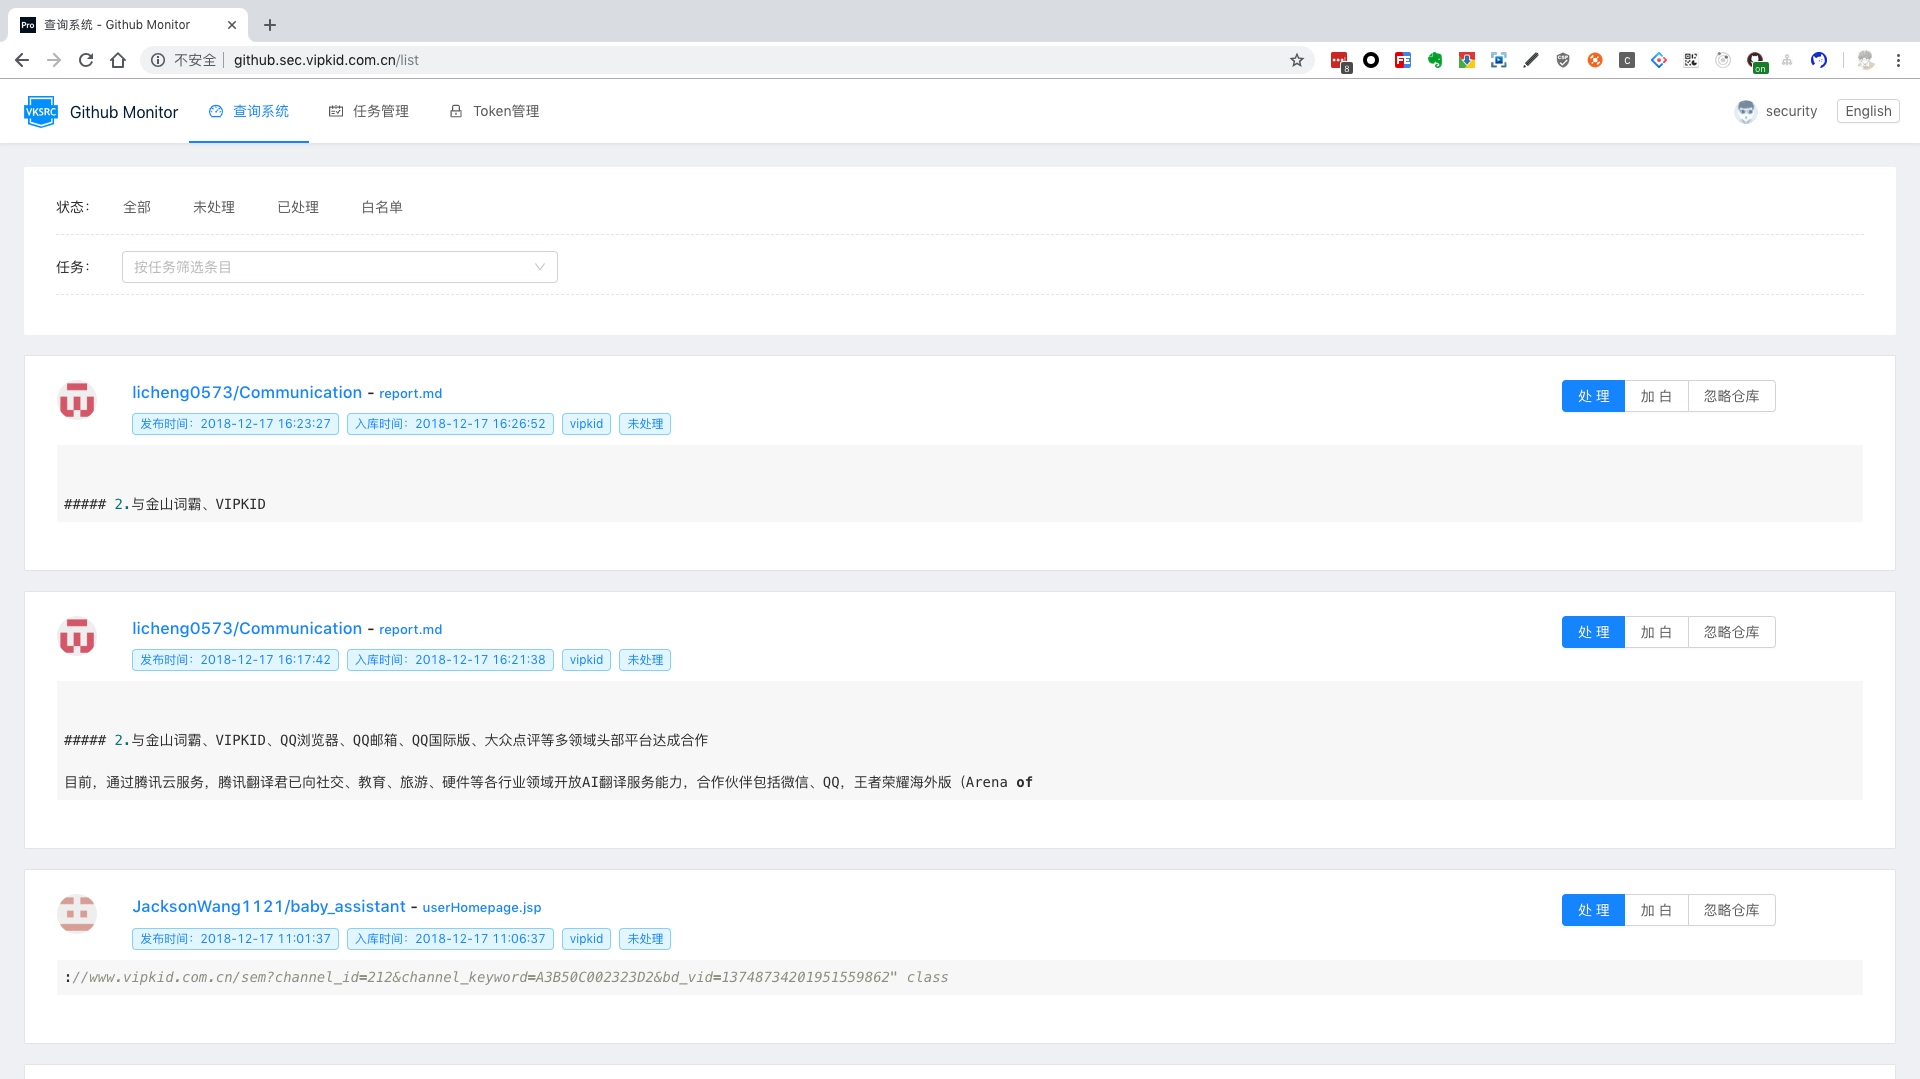Click the black circle extension icon
This screenshot has width=1920, height=1079.
[1371, 60]
